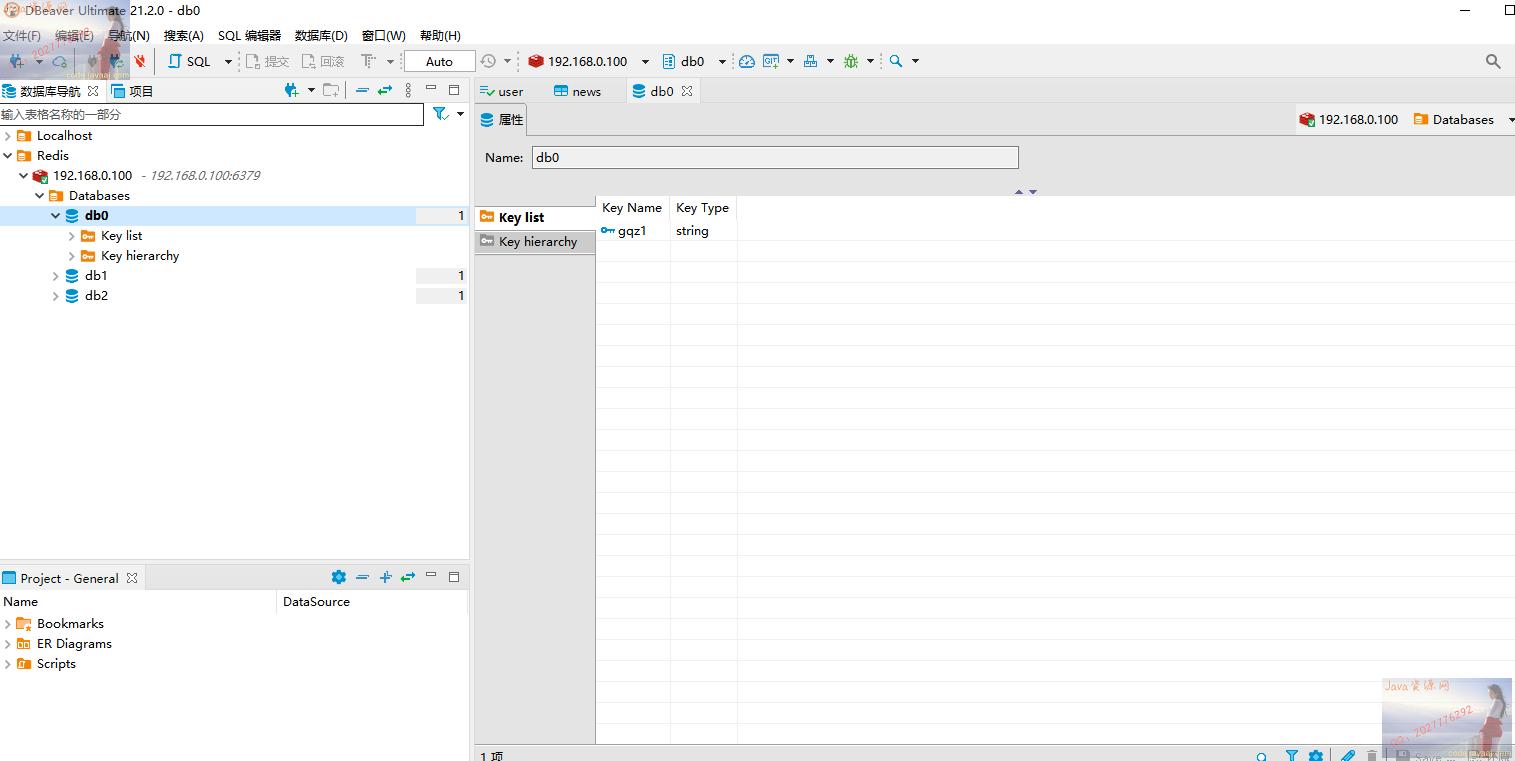The image size is (1515, 761).
Task: Open the 帮助(H) menu
Action: [440, 35]
